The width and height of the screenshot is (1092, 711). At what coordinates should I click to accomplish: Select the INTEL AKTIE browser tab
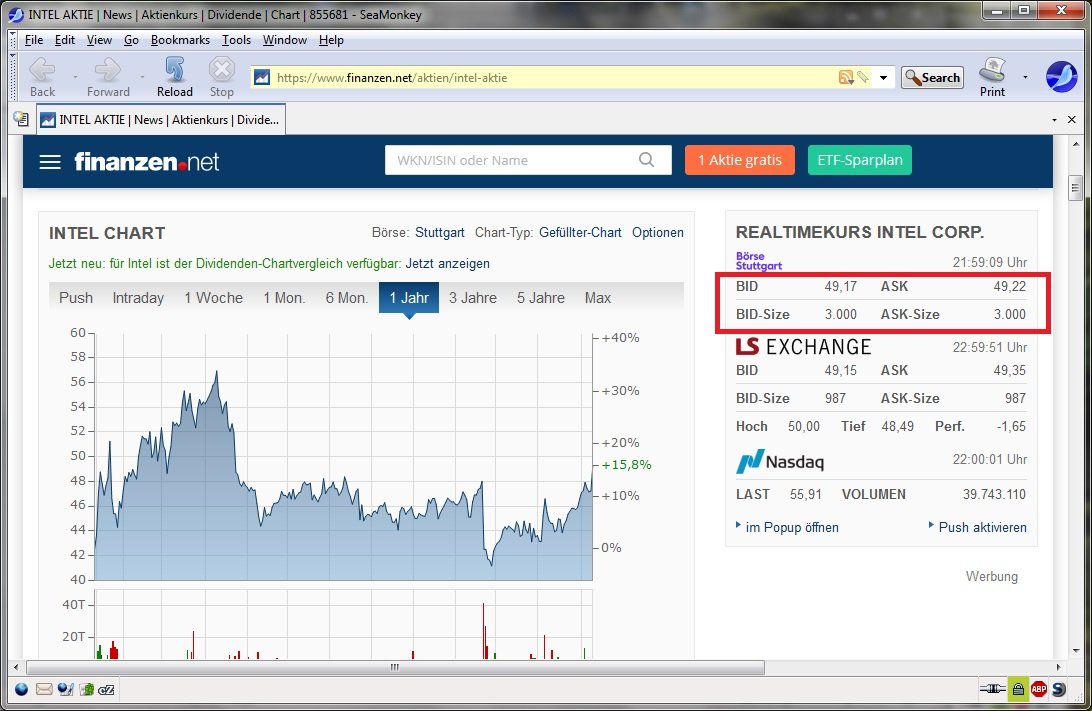pos(161,120)
